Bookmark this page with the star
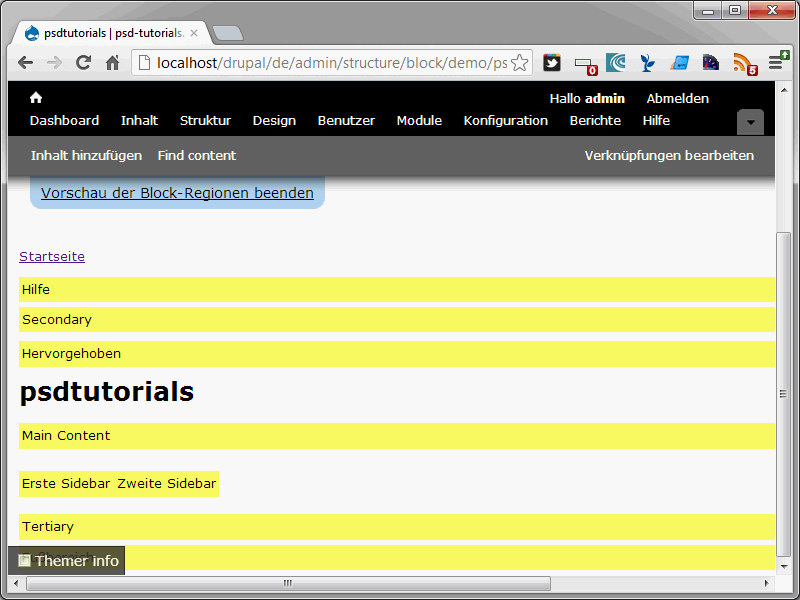Screen dimensions: 800x600 coord(519,63)
